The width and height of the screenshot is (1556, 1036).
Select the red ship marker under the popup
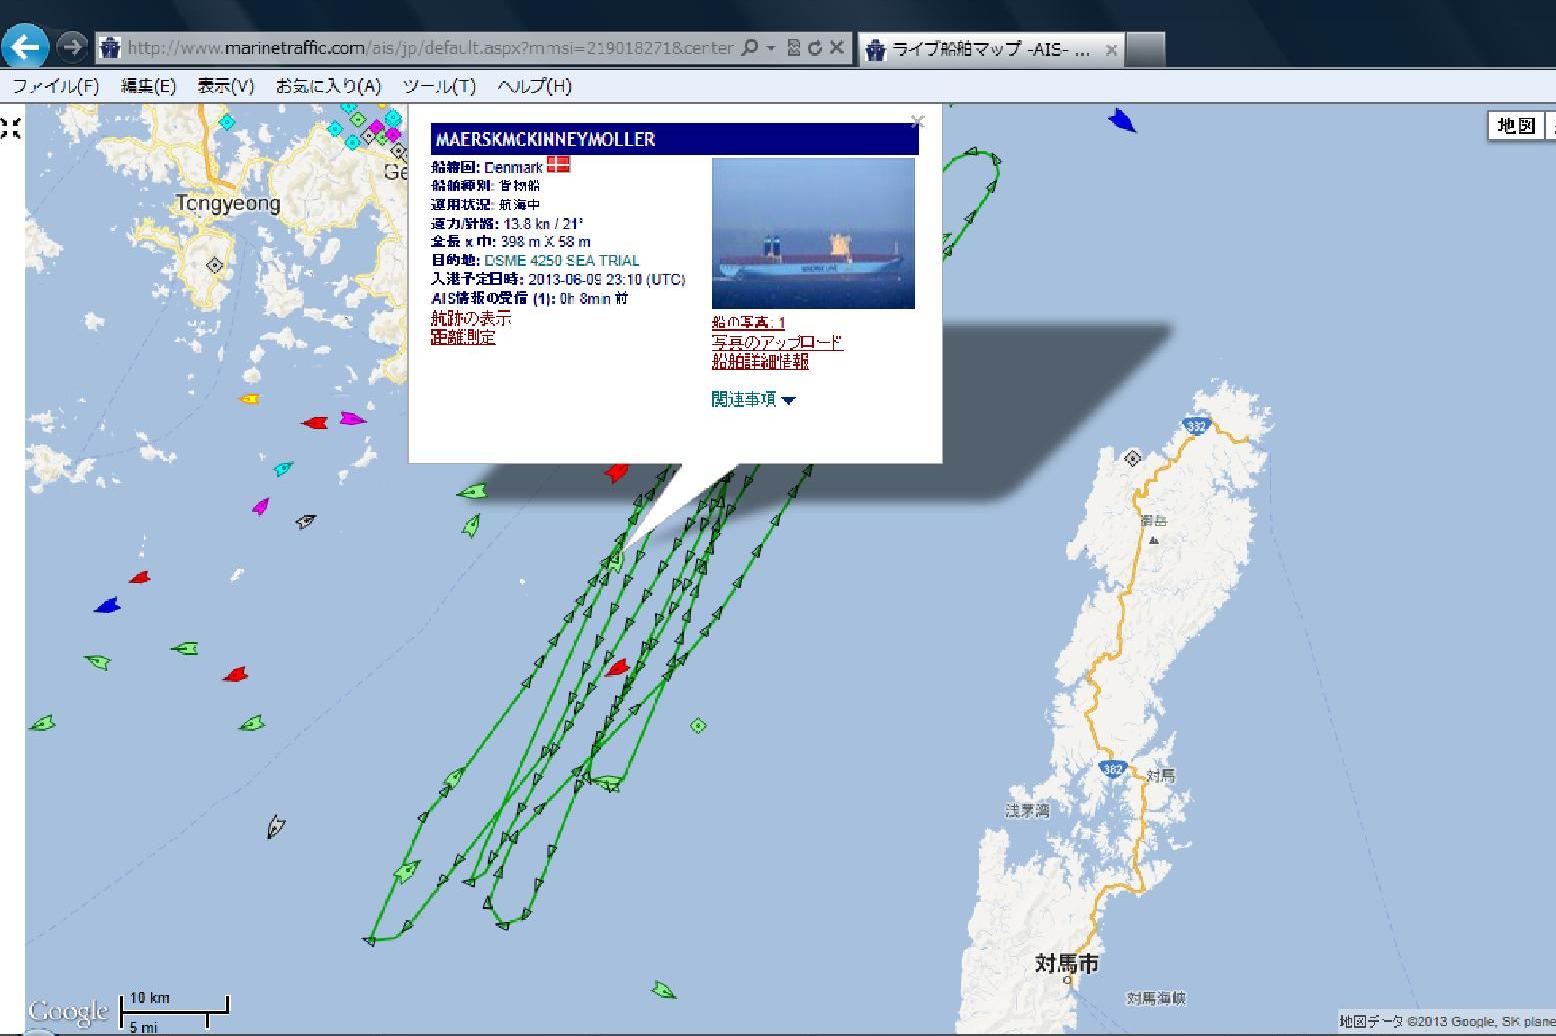[x=617, y=472]
